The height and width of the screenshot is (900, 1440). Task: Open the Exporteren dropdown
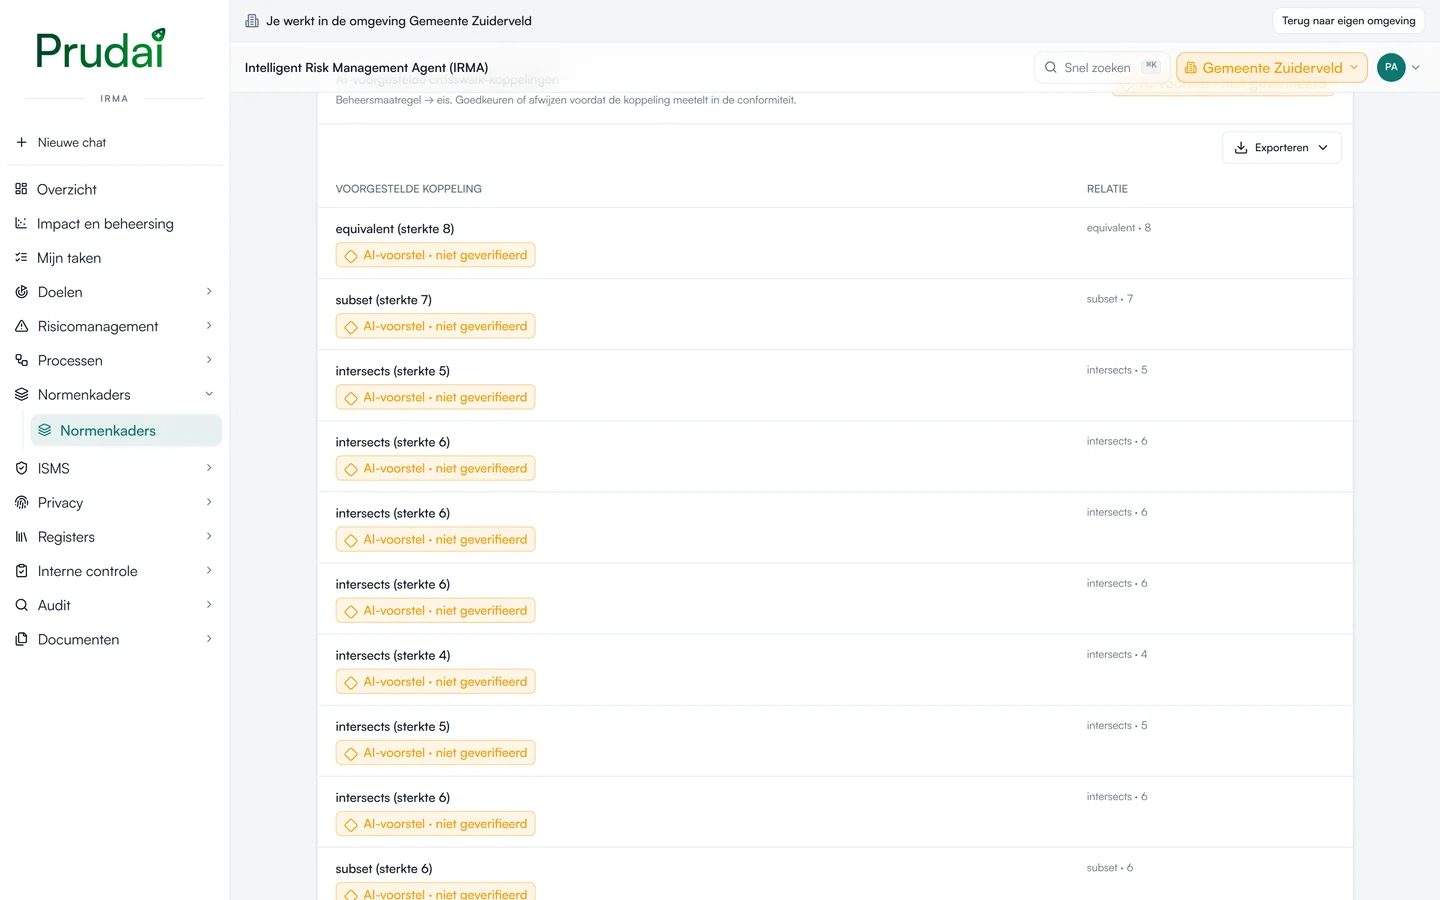pos(1281,147)
